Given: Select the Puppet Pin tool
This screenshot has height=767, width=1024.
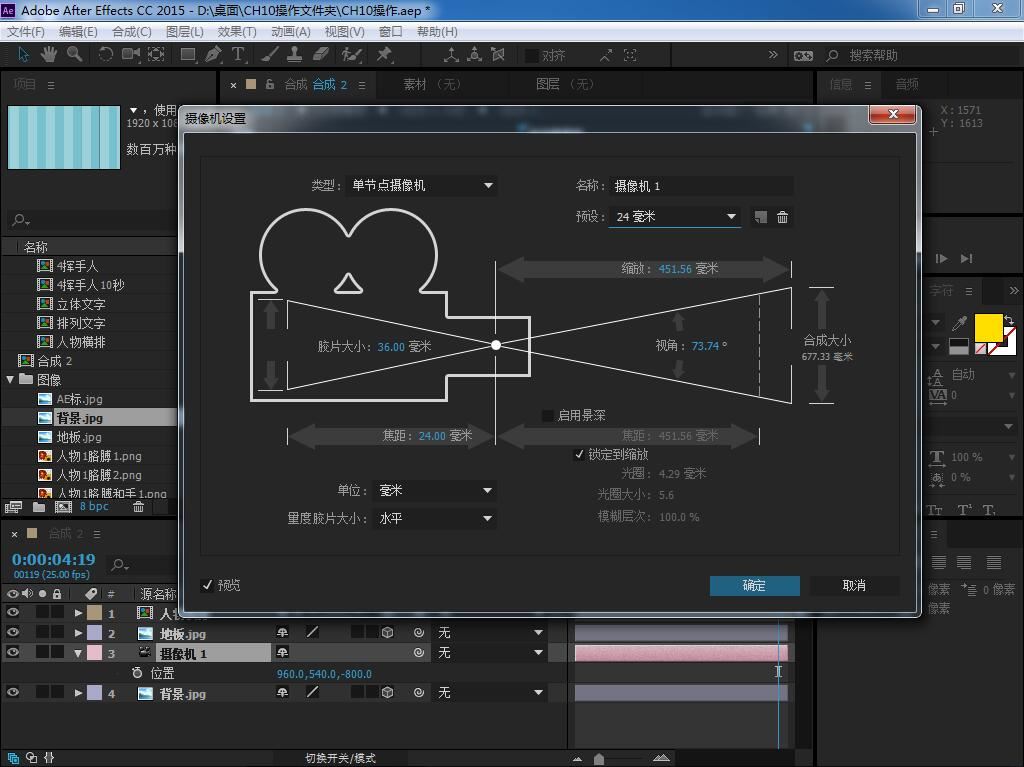Looking at the screenshot, I should 384,55.
